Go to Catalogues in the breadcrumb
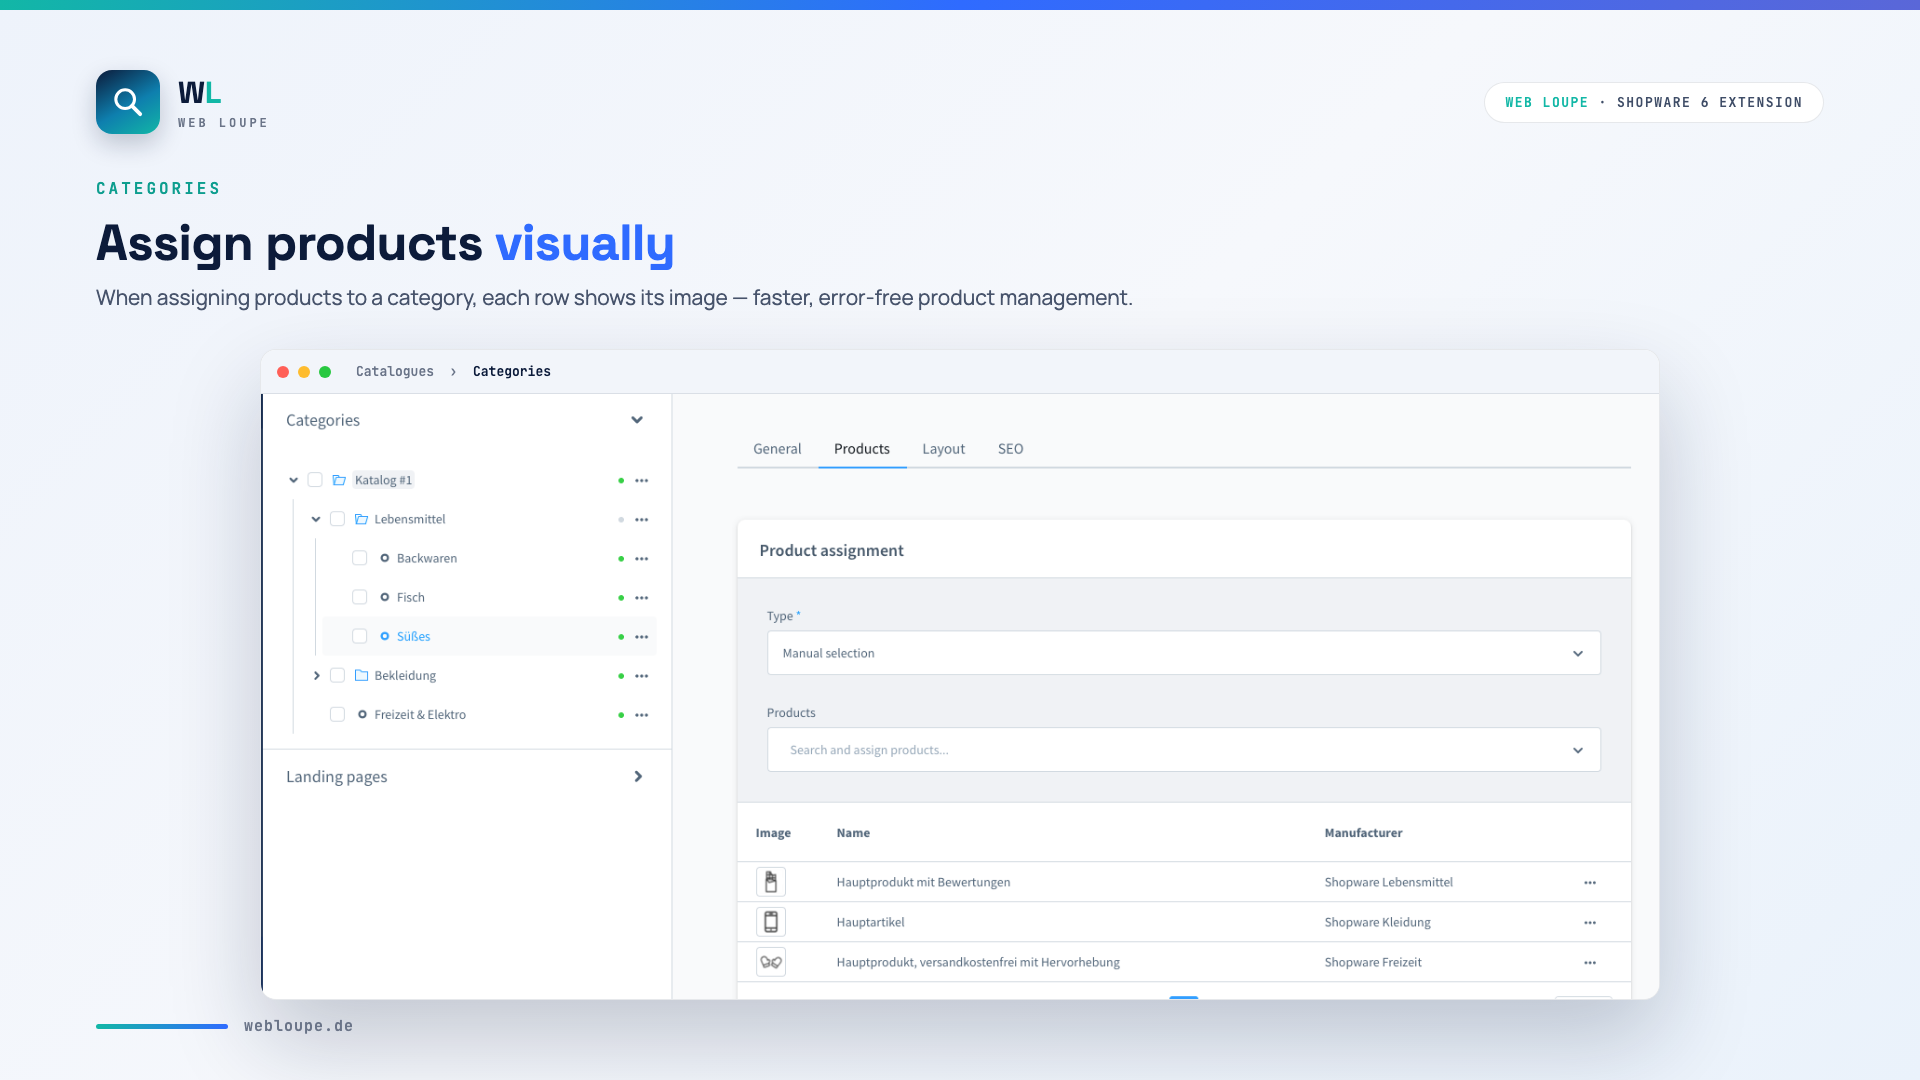1920x1080 pixels. [395, 371]
